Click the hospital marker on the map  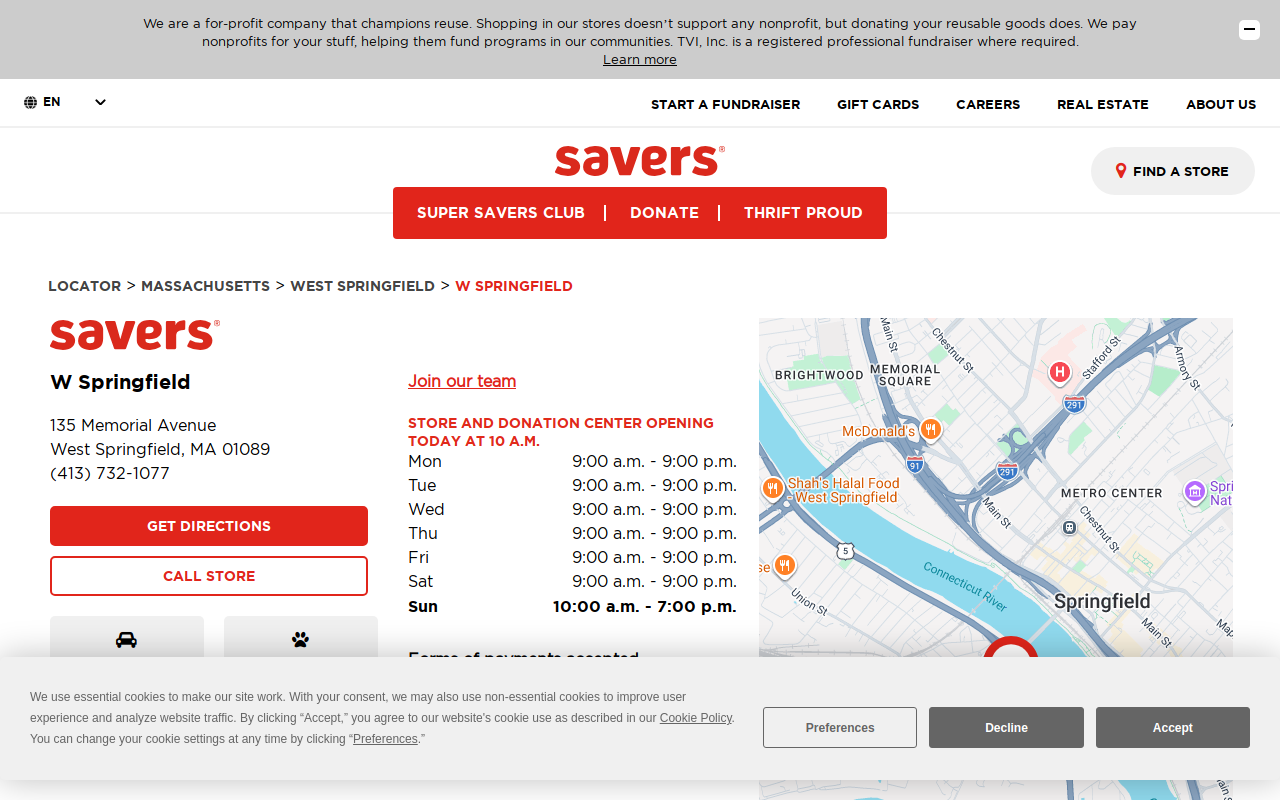(x=1059, y=373)
